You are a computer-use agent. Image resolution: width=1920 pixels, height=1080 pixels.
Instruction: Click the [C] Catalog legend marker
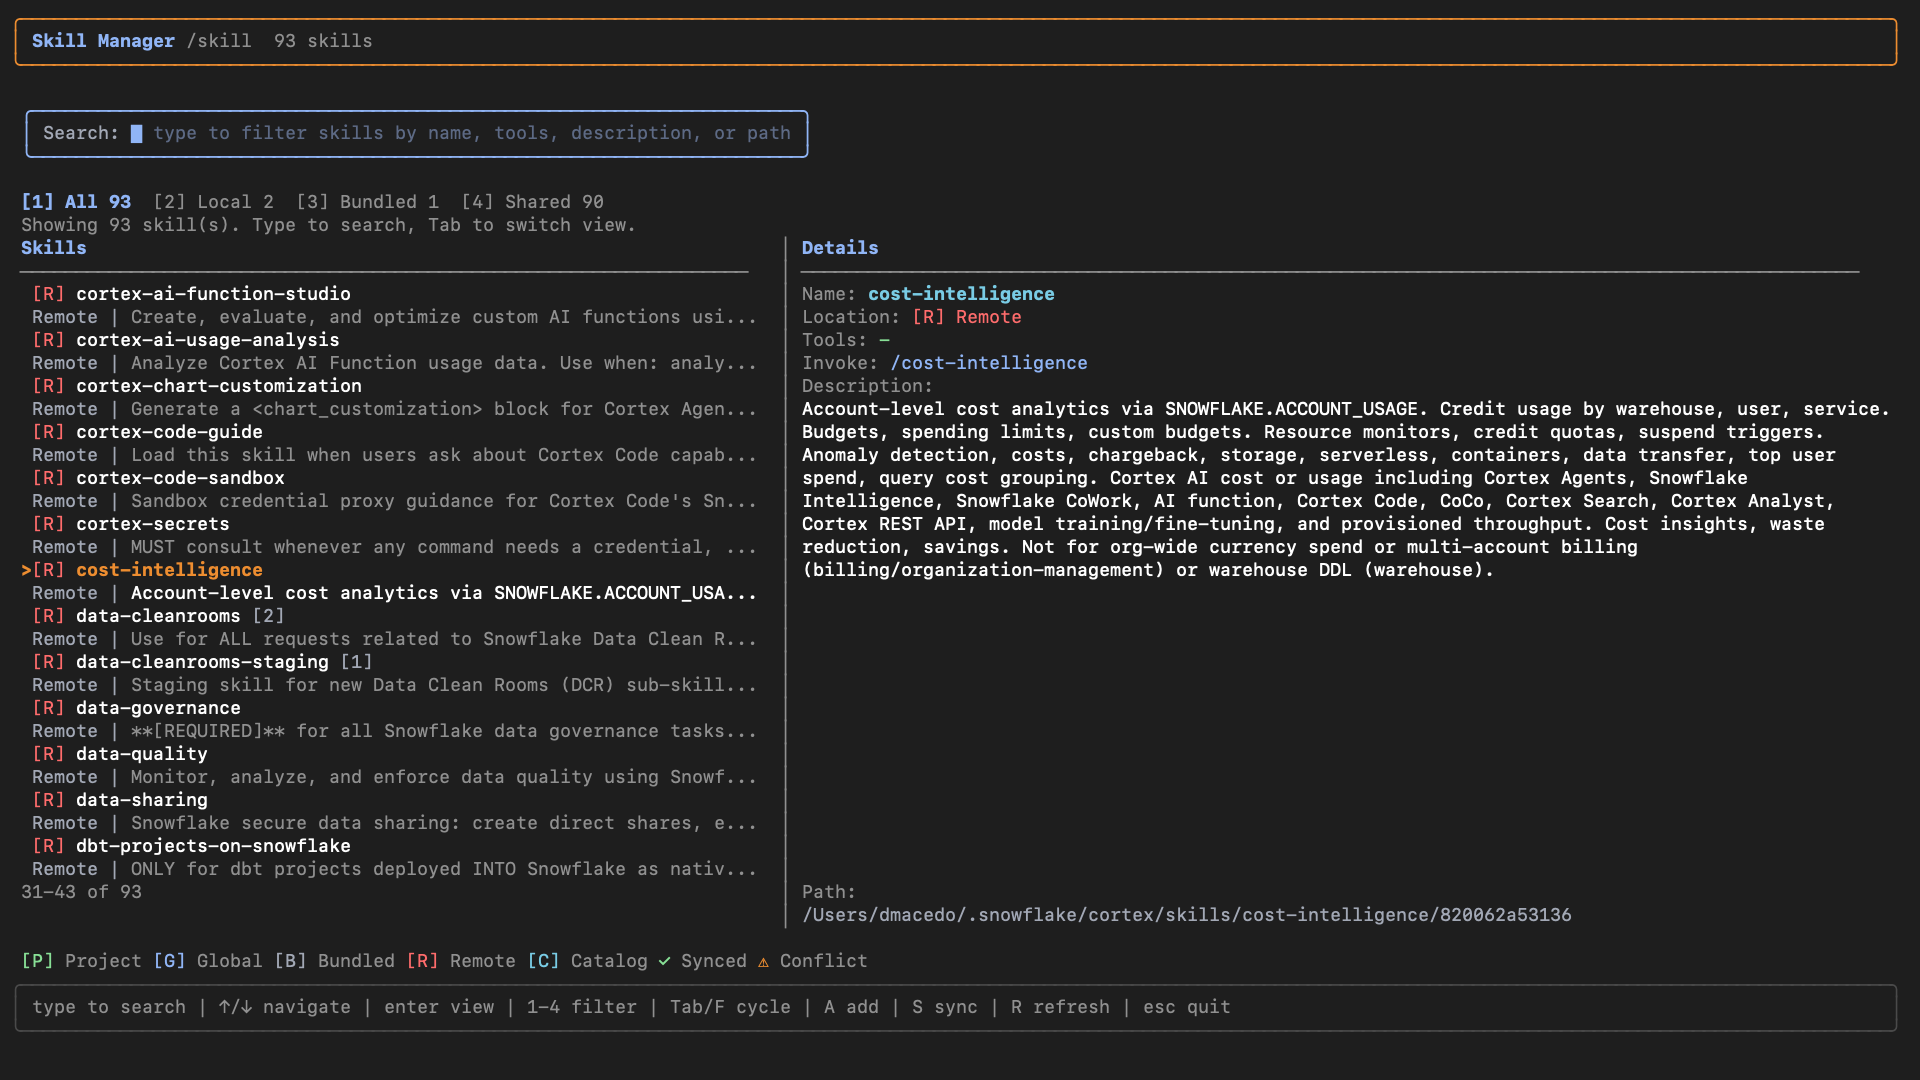click(587, 961)
